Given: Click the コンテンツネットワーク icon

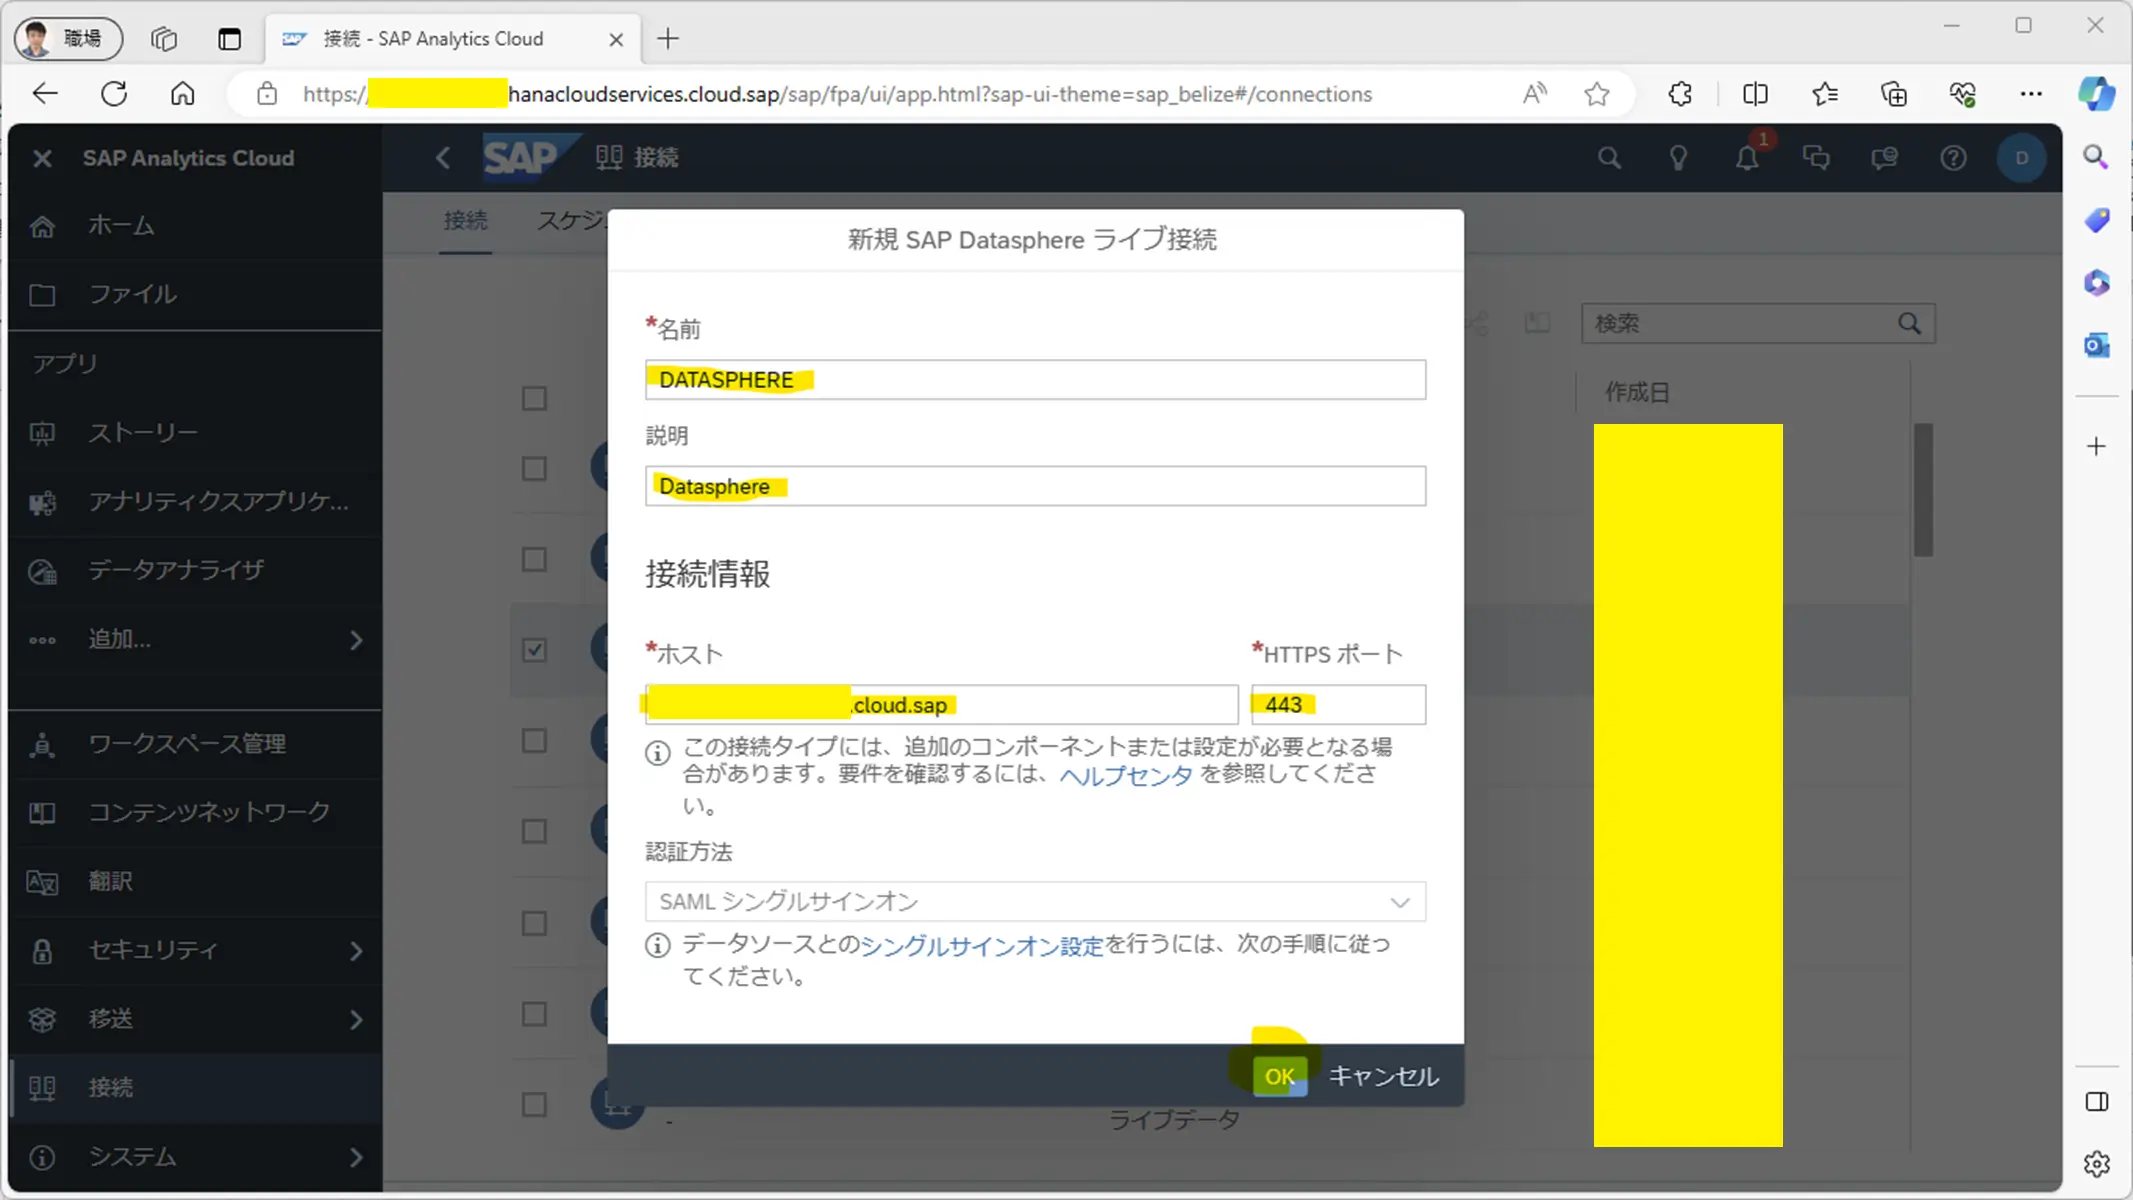Looking at the screenshot, I should point(42,813).
